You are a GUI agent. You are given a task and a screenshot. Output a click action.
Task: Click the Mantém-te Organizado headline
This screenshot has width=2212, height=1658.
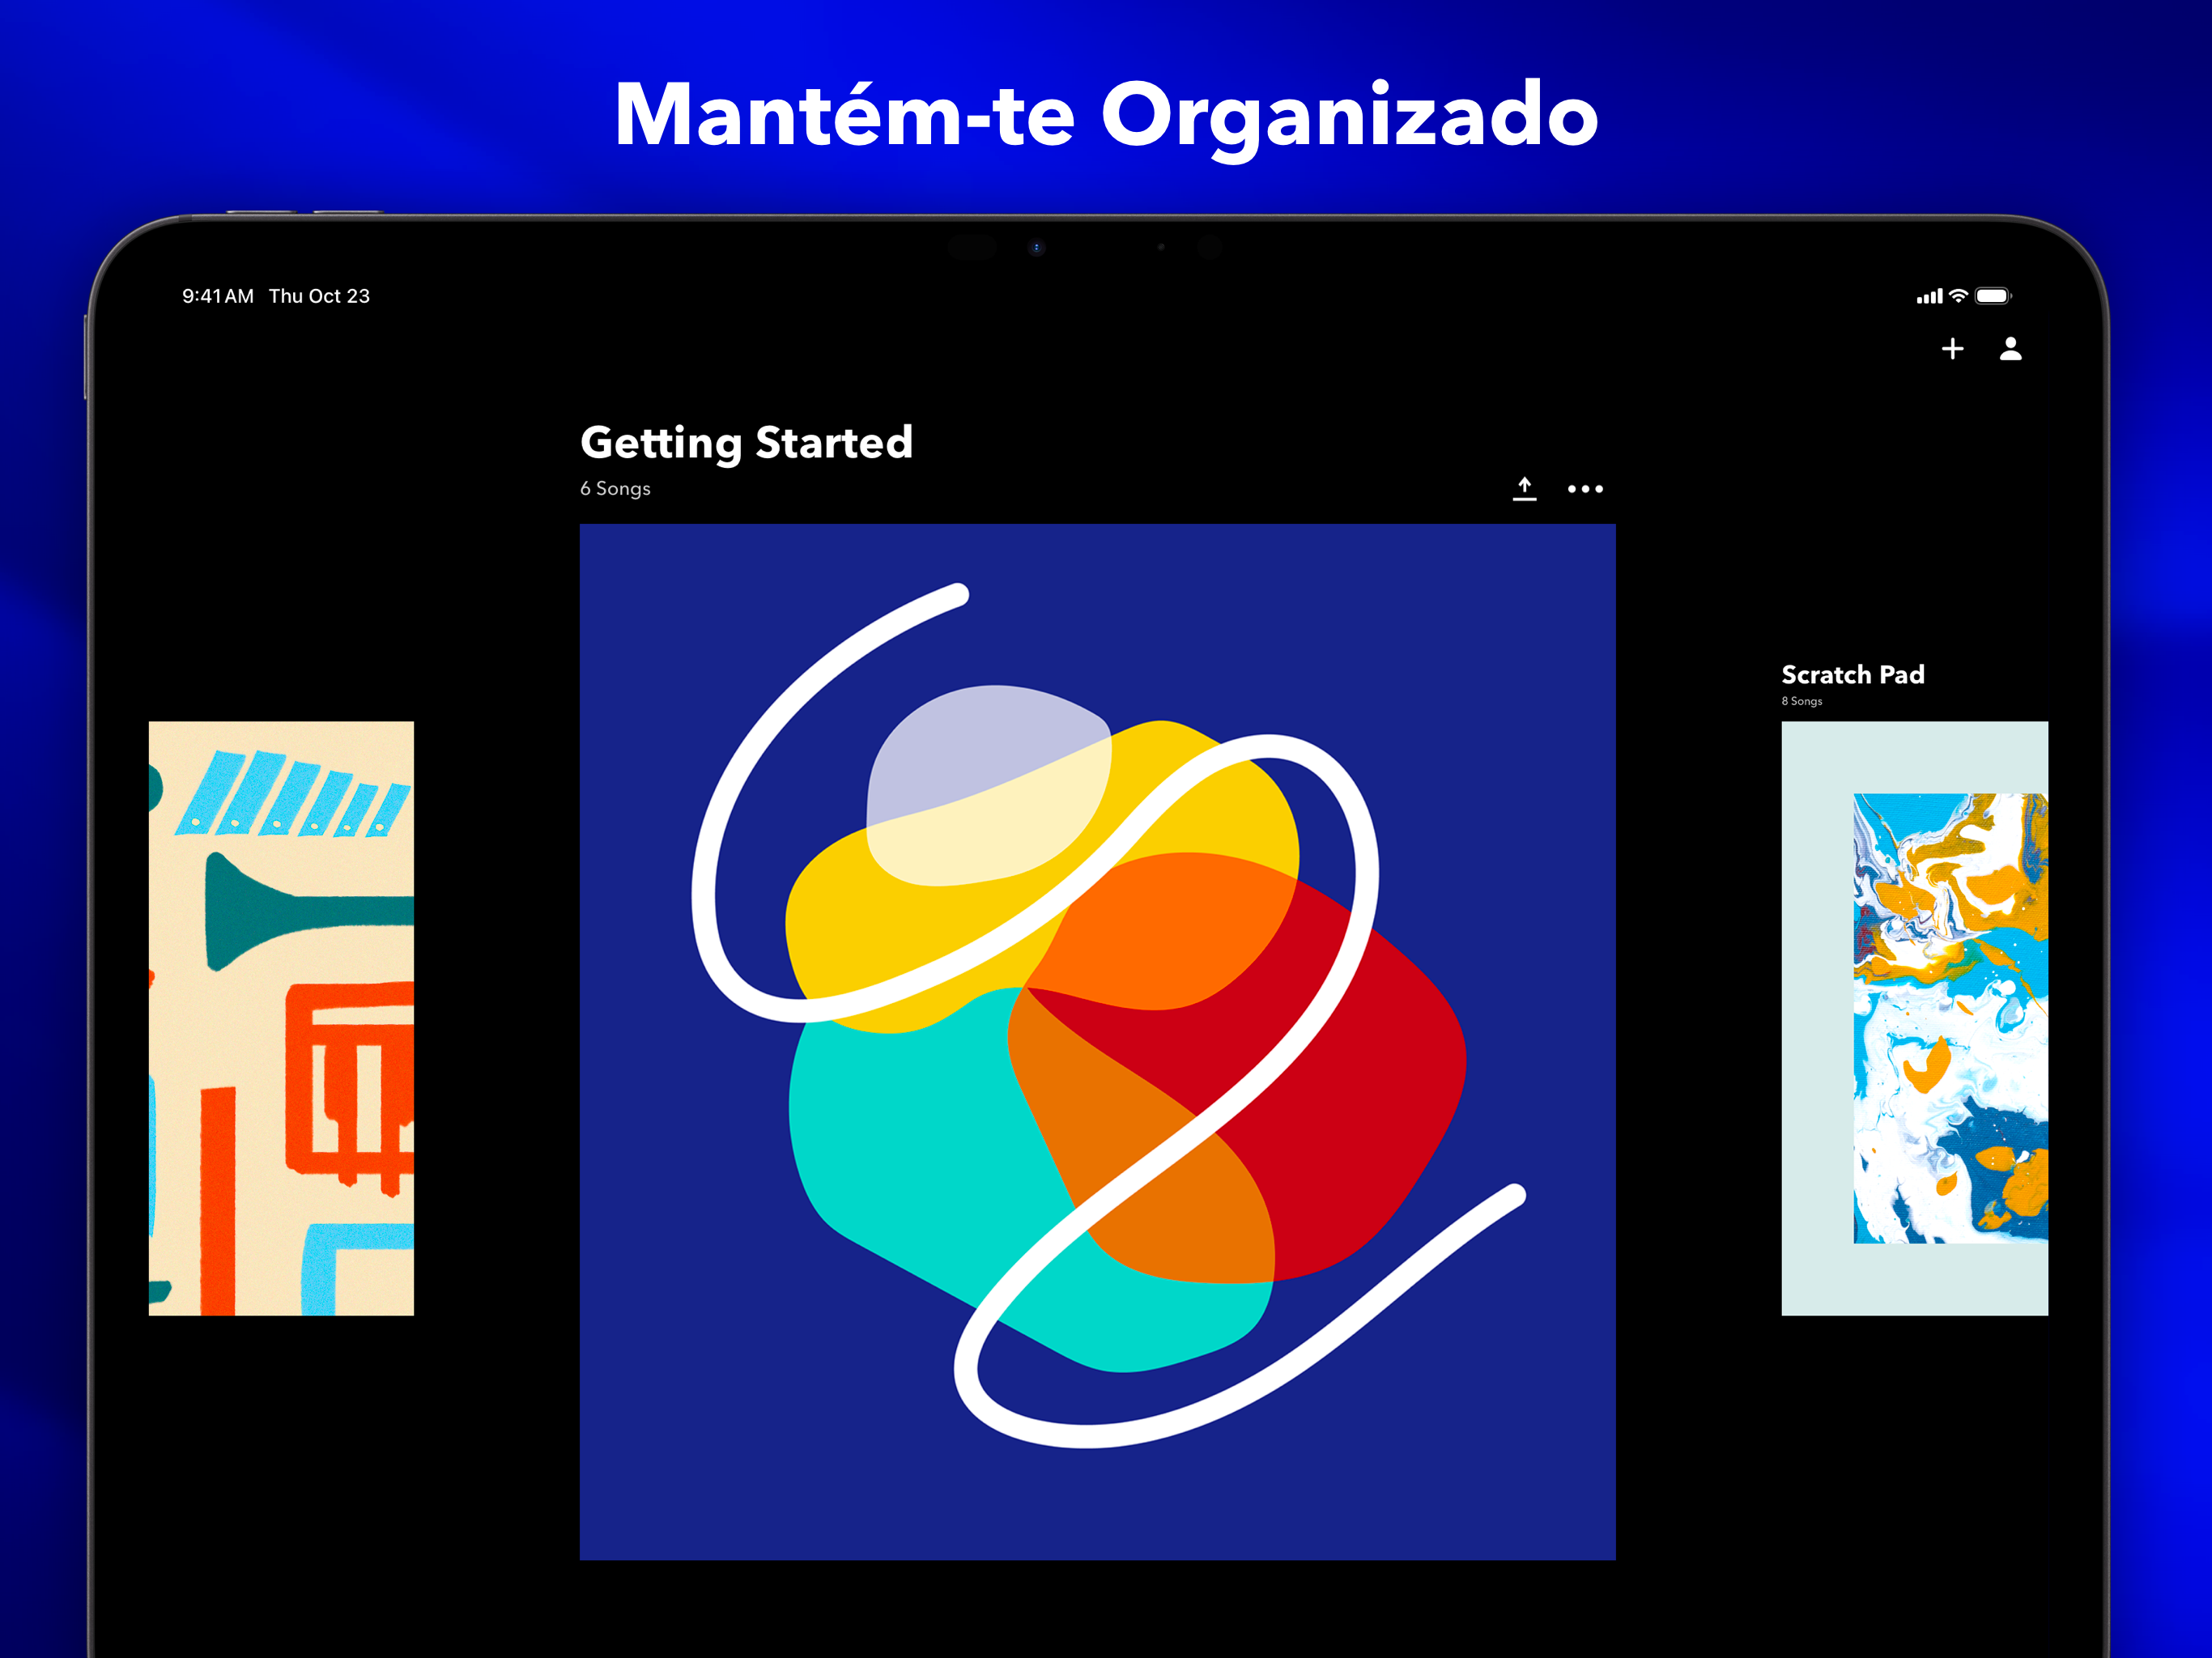1106,115
